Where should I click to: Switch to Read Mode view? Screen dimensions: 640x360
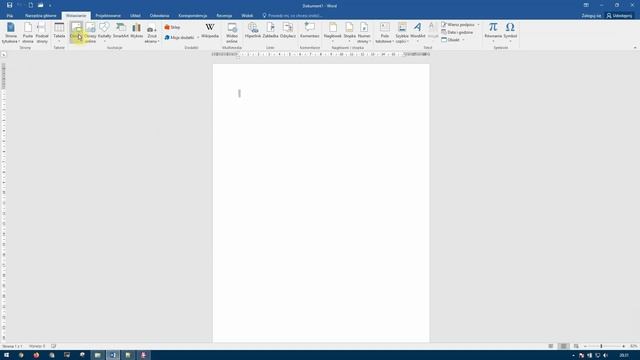tap(551, 346)
